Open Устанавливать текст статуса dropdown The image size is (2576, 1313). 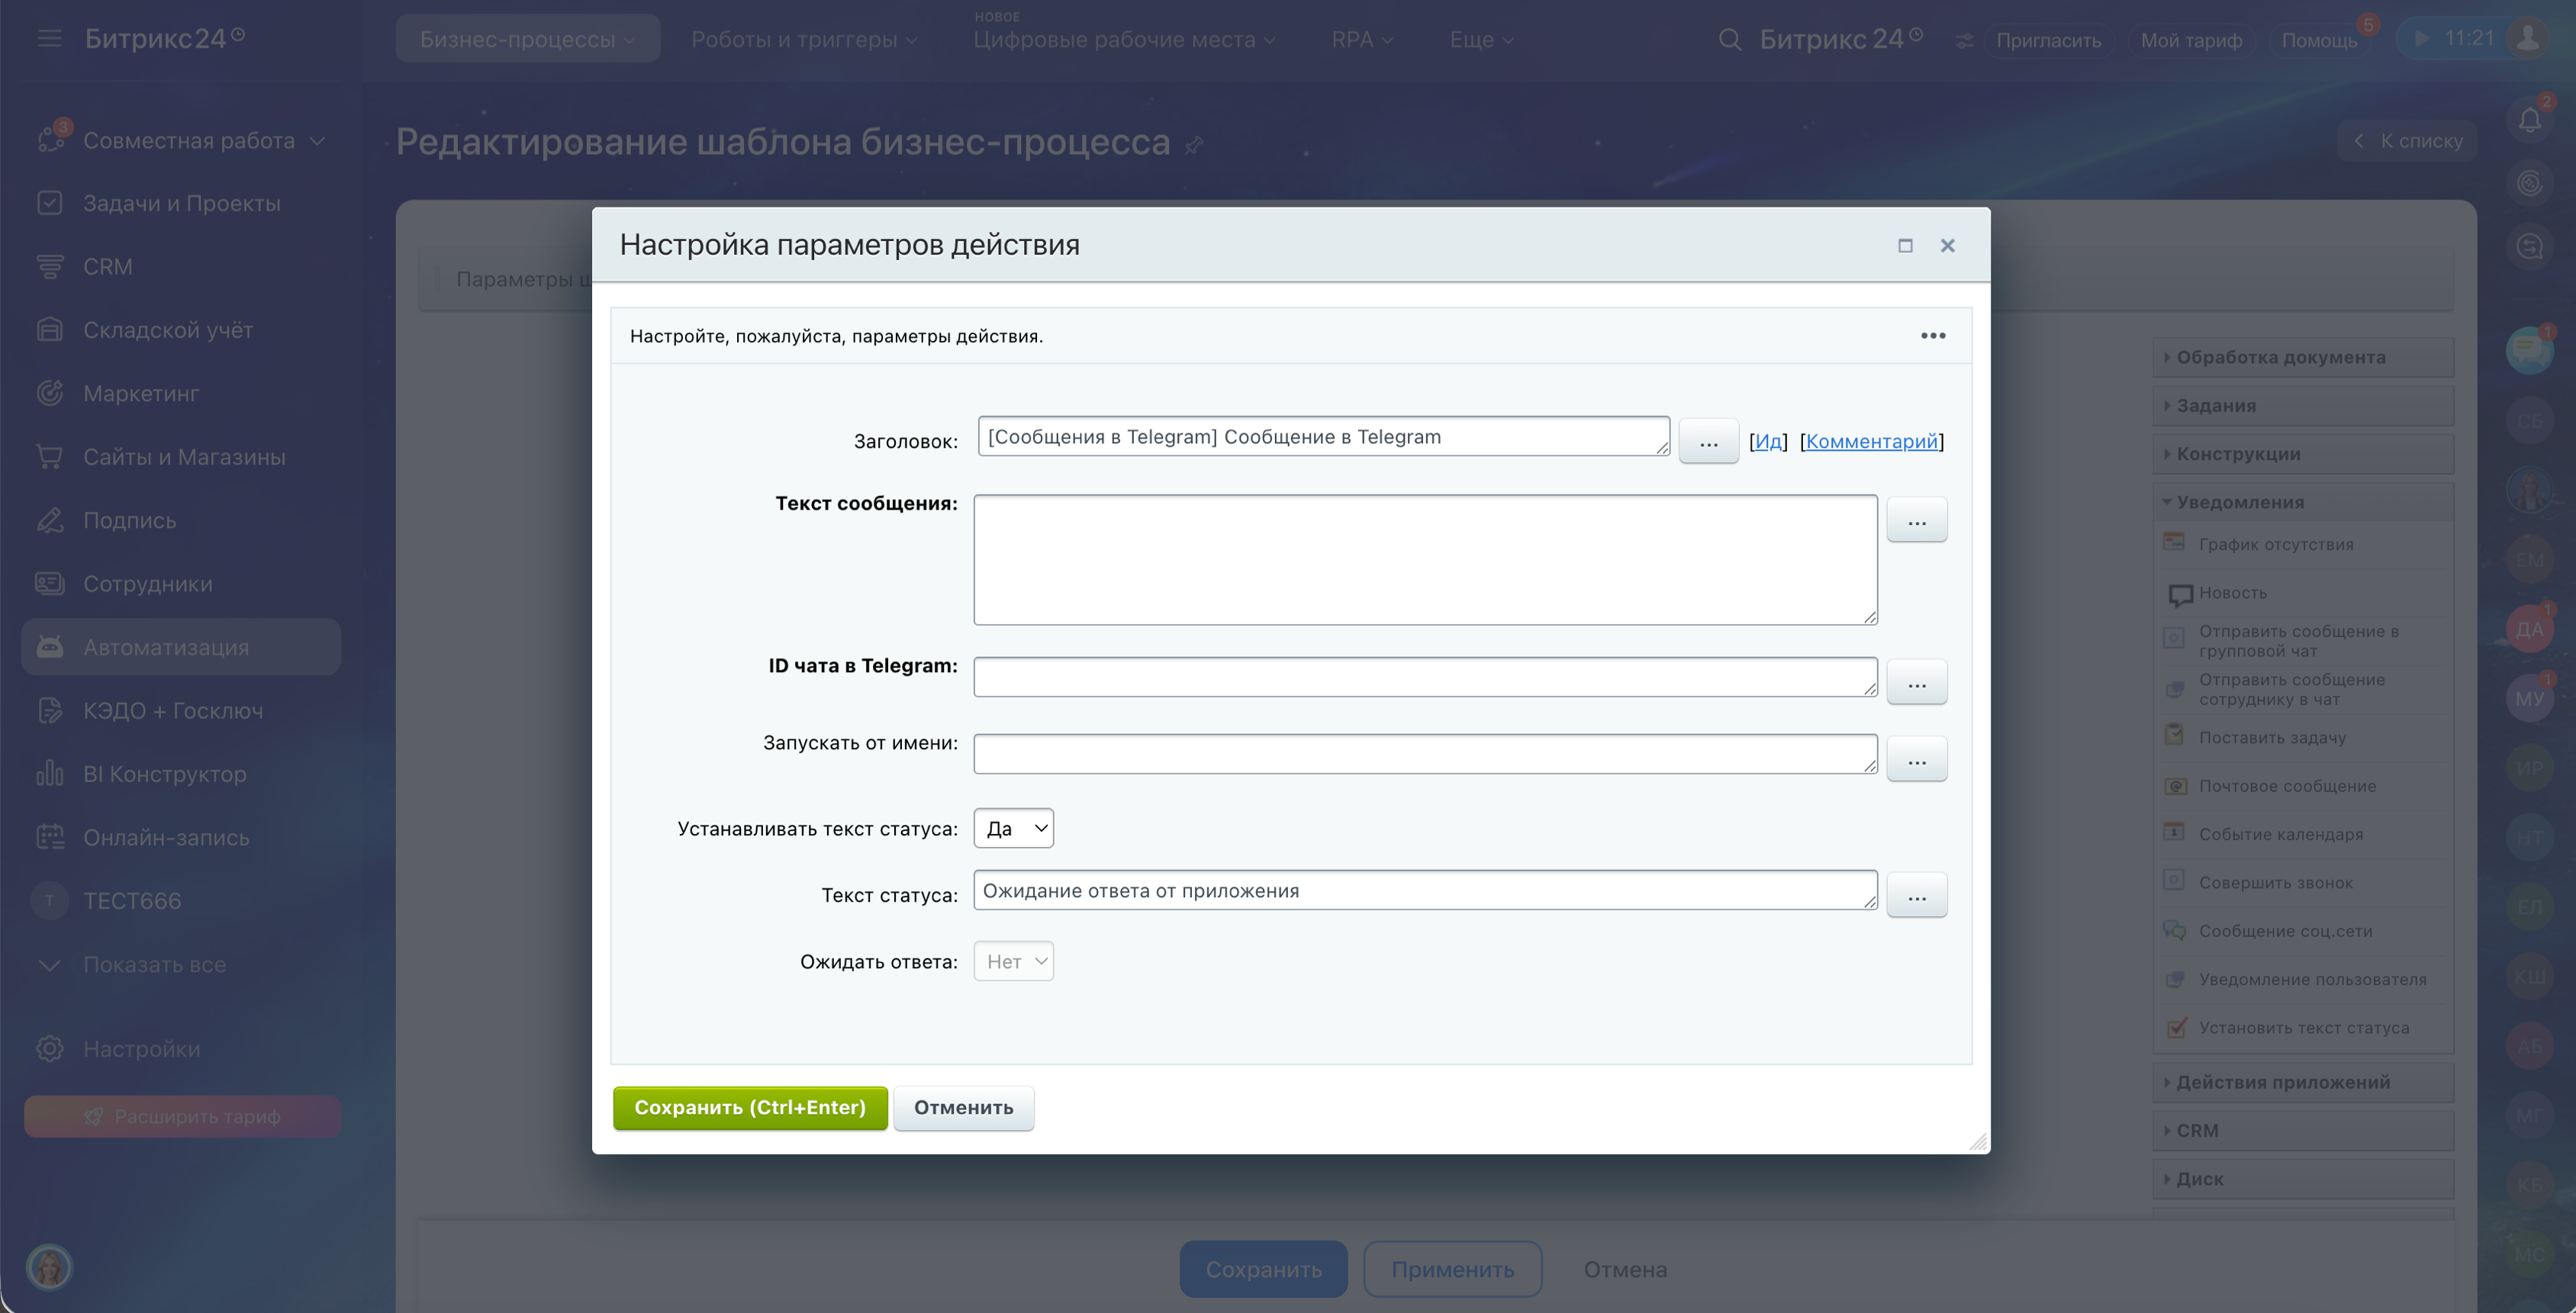(1013, 828)
